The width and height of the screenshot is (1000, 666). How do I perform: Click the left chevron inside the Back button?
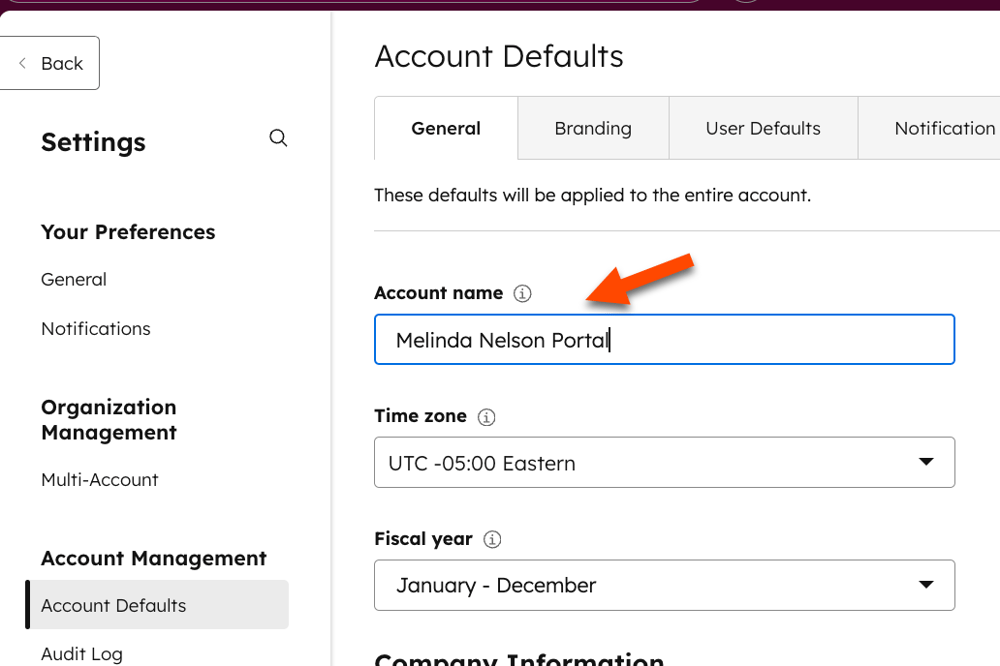pyautogui.click(x=21, y=63)
